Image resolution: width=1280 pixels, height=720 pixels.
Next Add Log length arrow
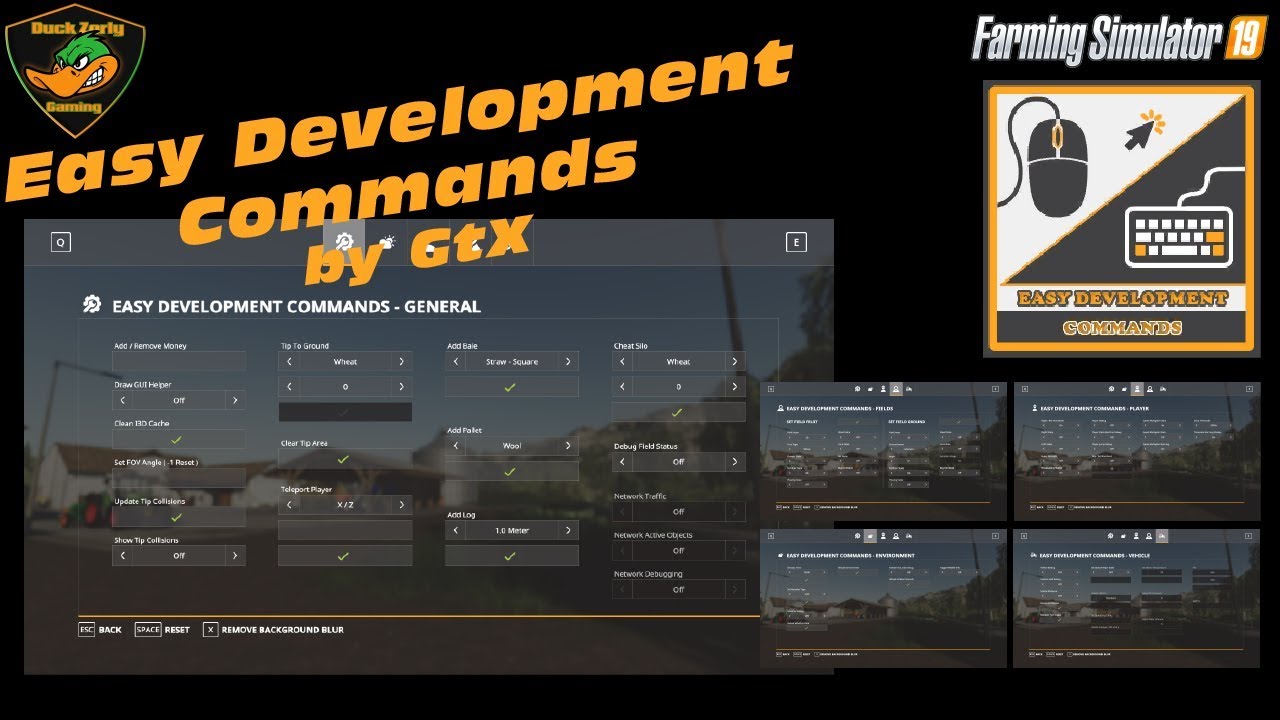pos(568,530)
